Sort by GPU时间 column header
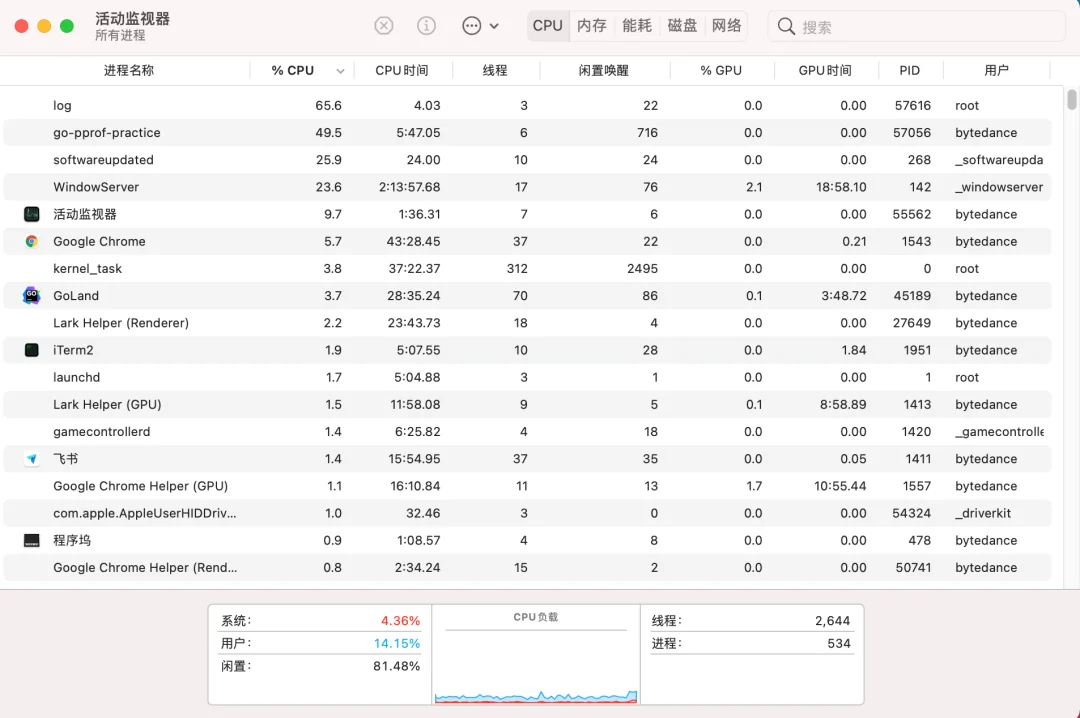This screenshot has width=1080, height=718. point(825,70)
